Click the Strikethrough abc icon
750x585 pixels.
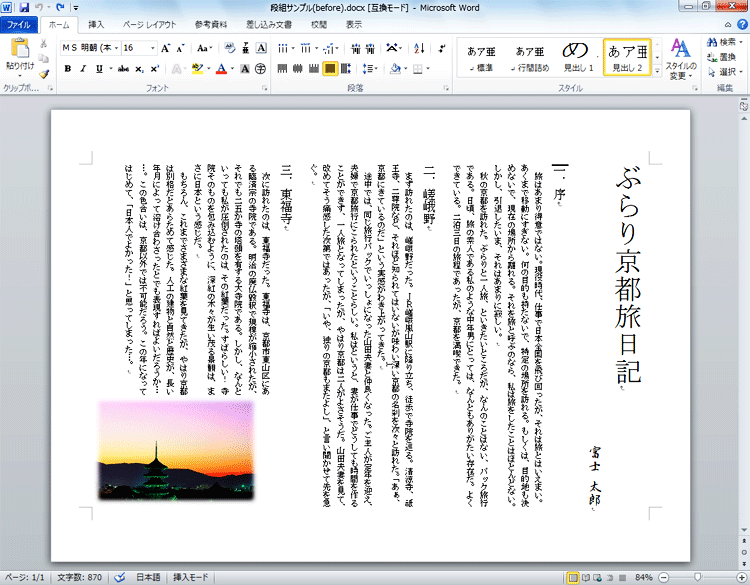click(x=123, y=69)
